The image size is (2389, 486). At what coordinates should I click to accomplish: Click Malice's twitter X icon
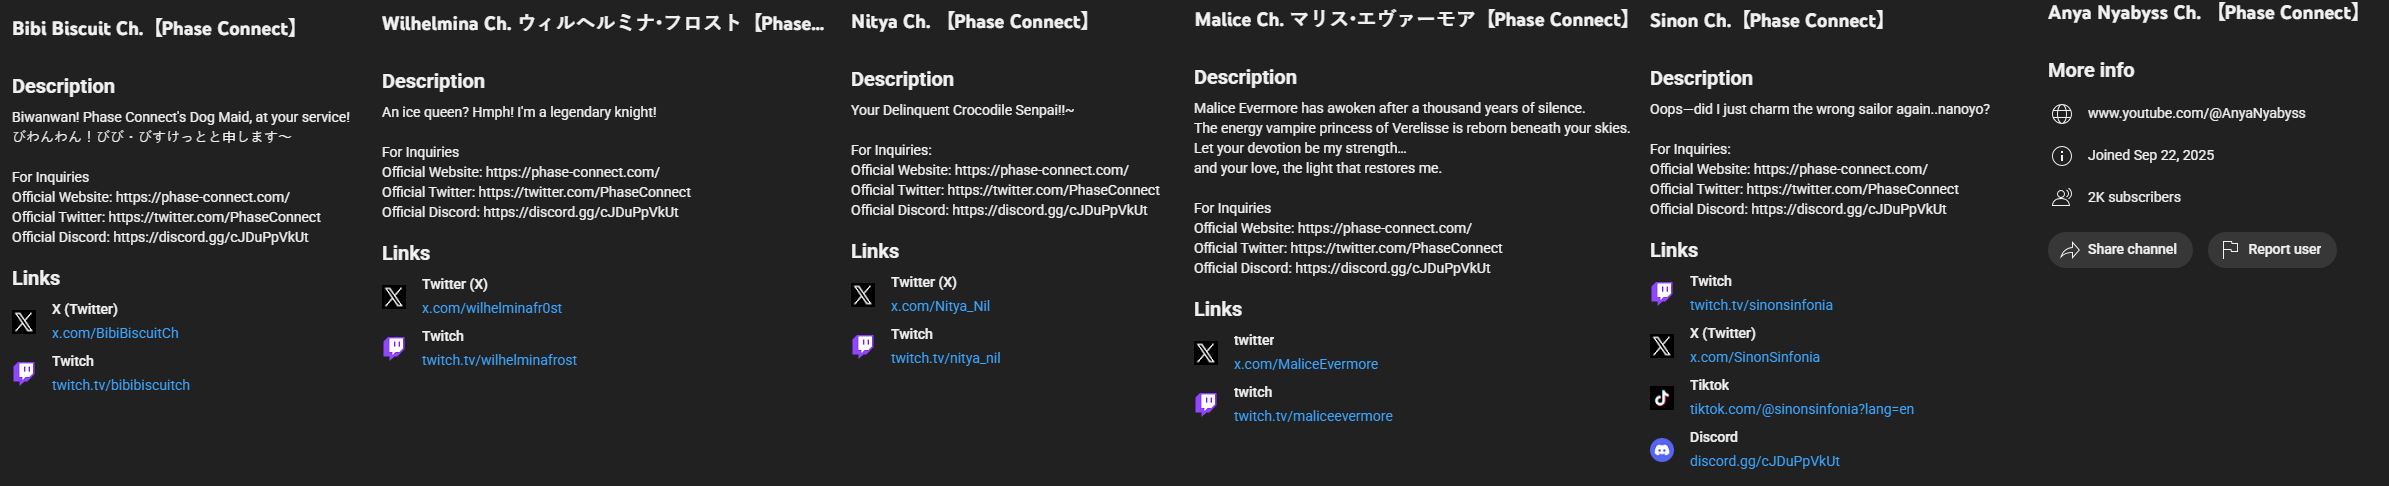[x=1206, y=353]
